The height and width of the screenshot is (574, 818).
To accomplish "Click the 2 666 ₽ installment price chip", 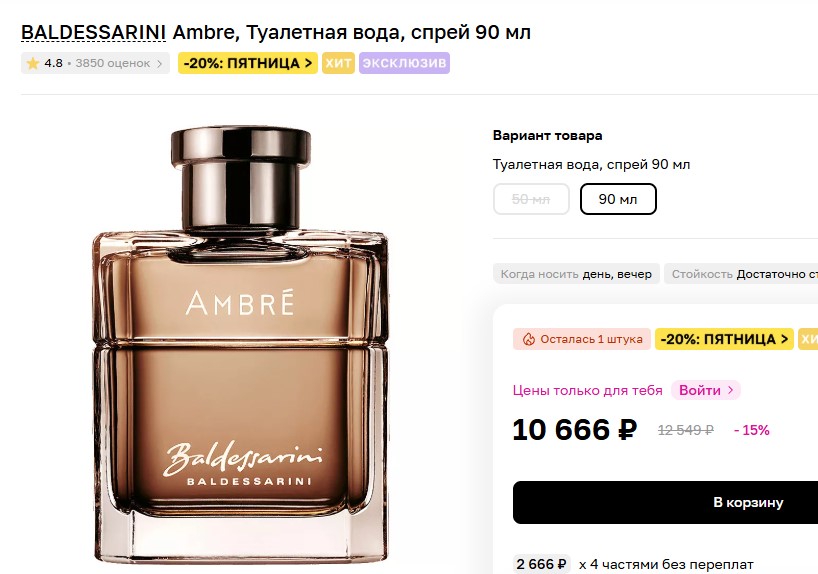I will (x=542, y=564).
